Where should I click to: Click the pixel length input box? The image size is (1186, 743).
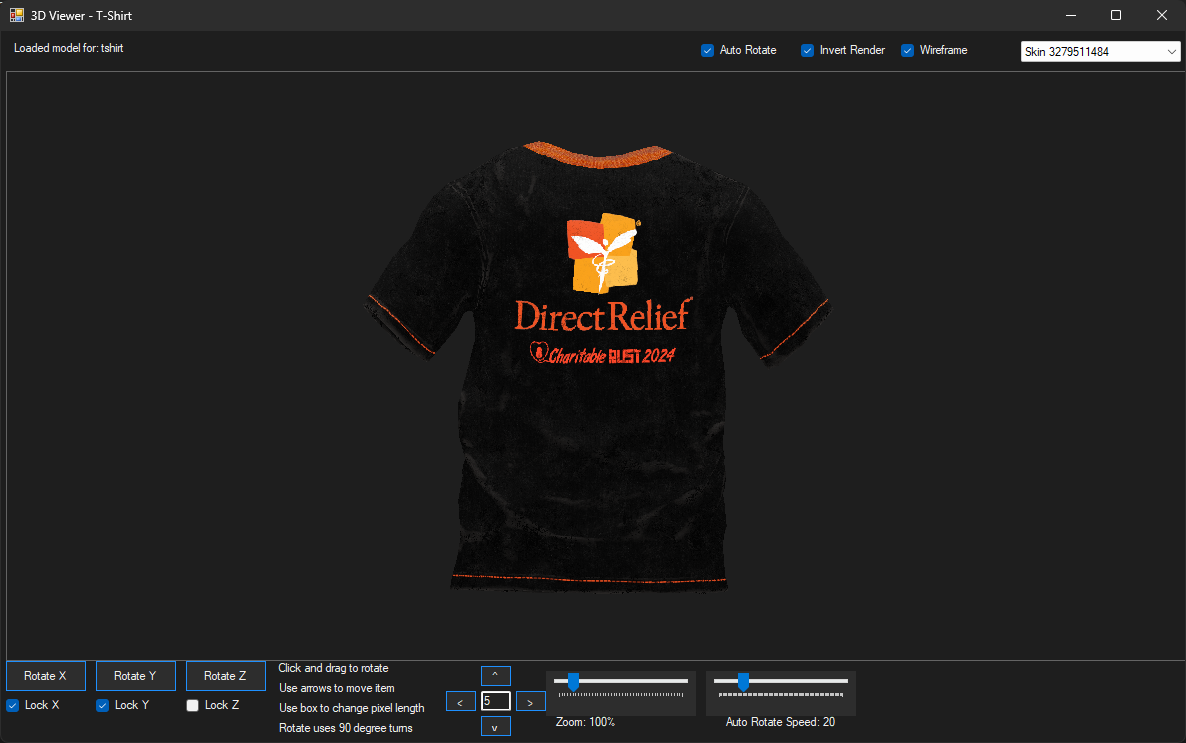coord(495,701)
